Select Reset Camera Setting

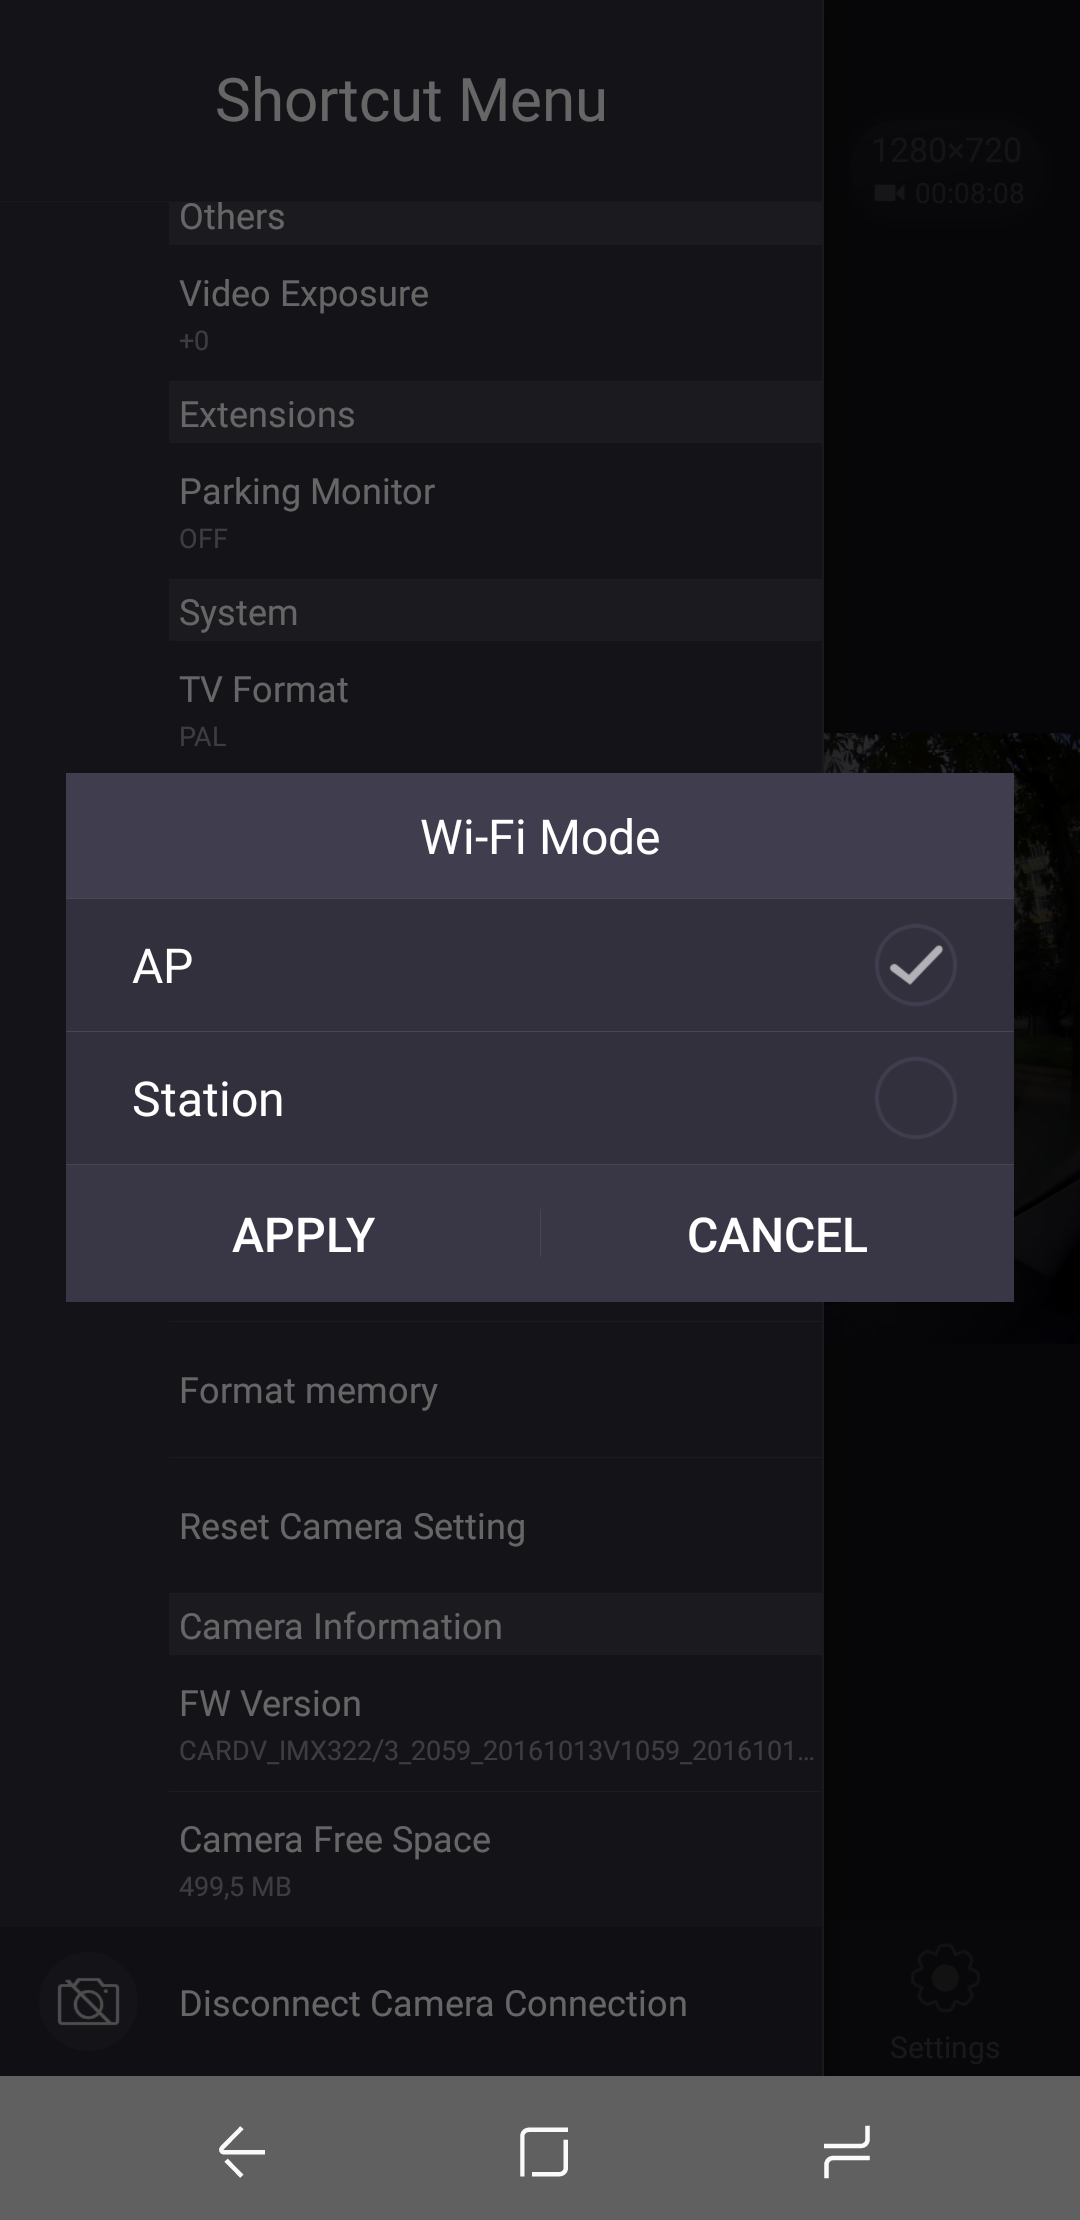[495, 1526]
